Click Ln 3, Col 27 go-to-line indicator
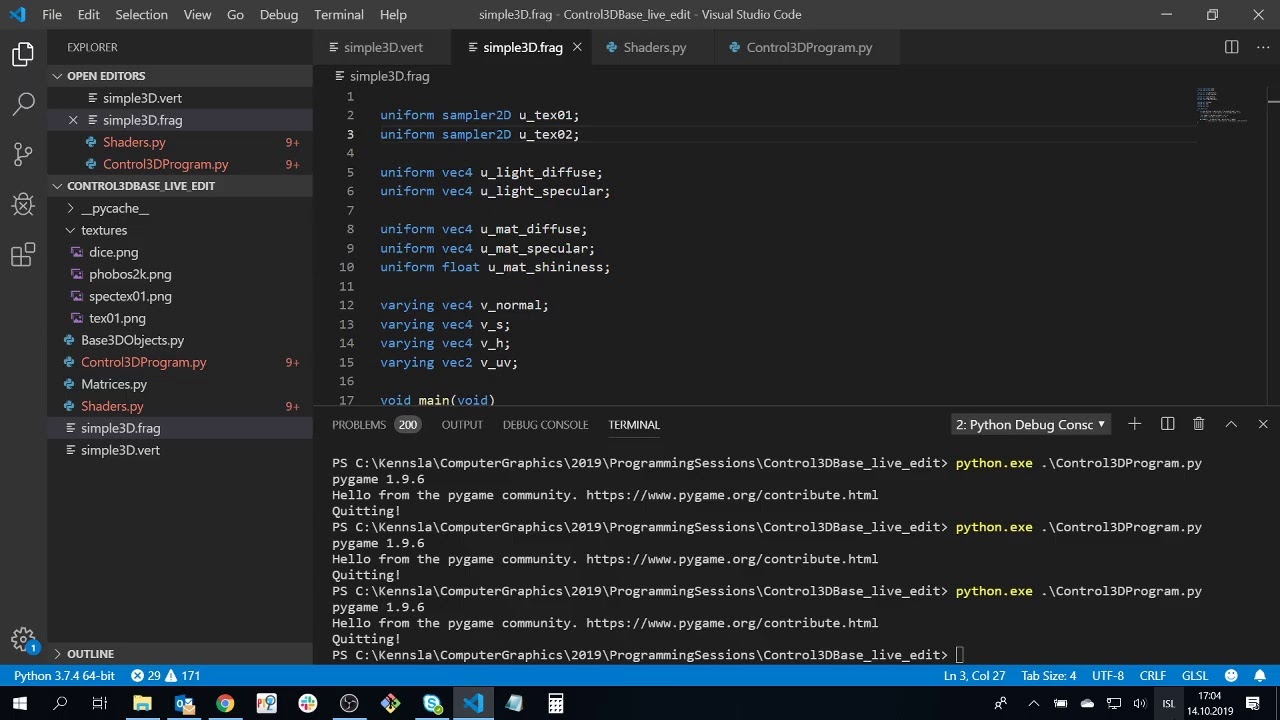This screenshot has height=720, width=1280. [x=974, y=676]
